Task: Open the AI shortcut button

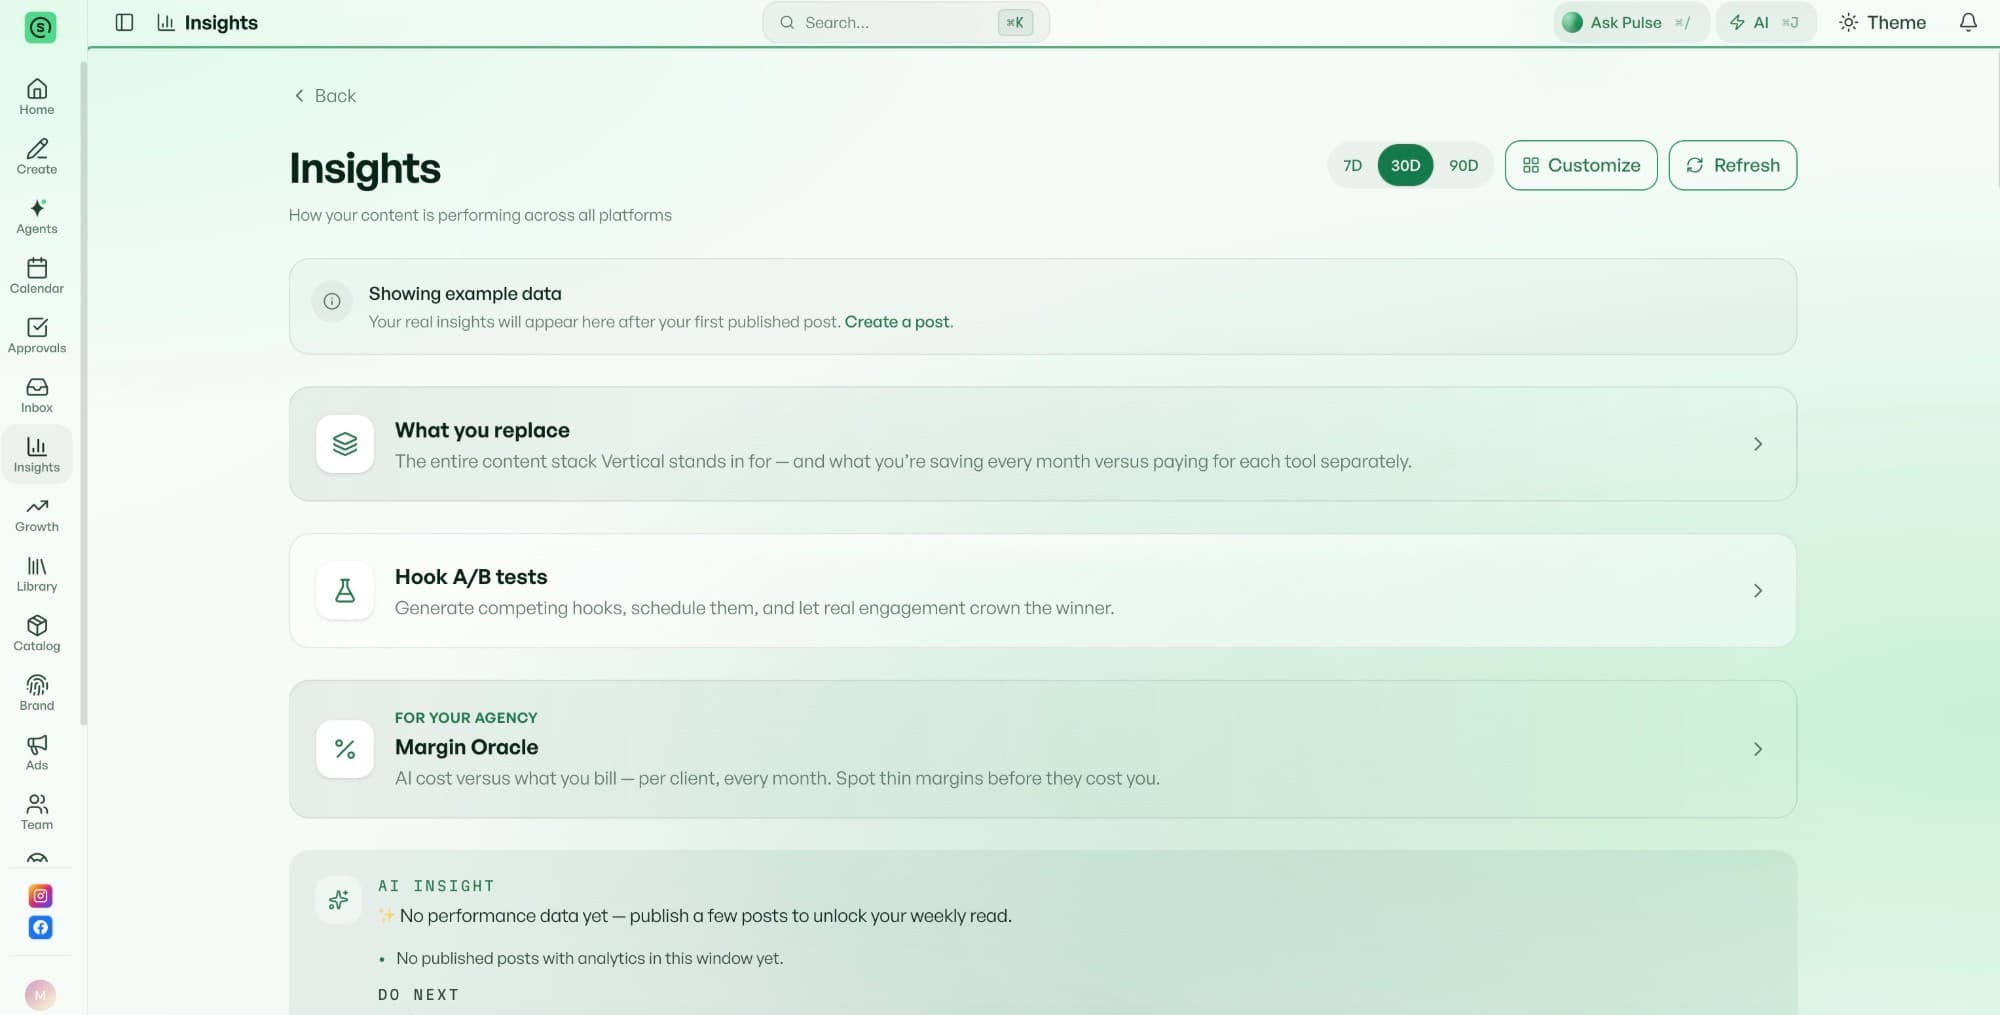Action: [1765, 22]
